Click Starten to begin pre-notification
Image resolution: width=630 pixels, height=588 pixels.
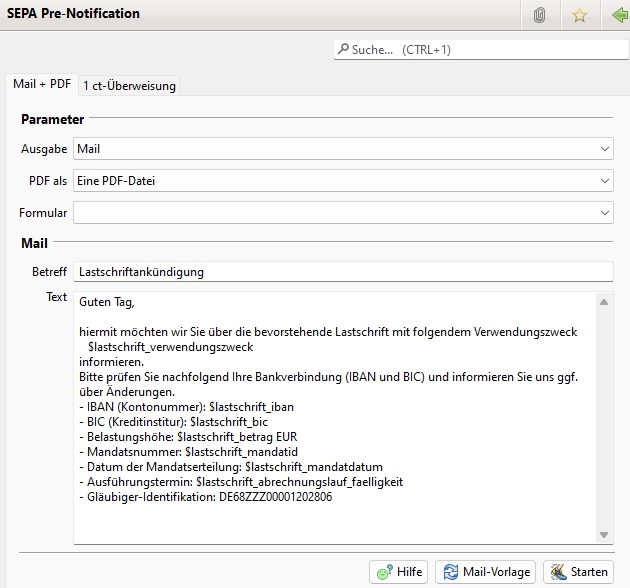click(577, 572)
